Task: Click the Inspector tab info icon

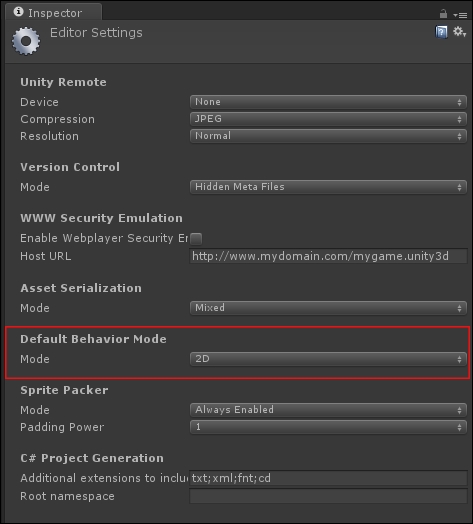Action: pos(18,12)
